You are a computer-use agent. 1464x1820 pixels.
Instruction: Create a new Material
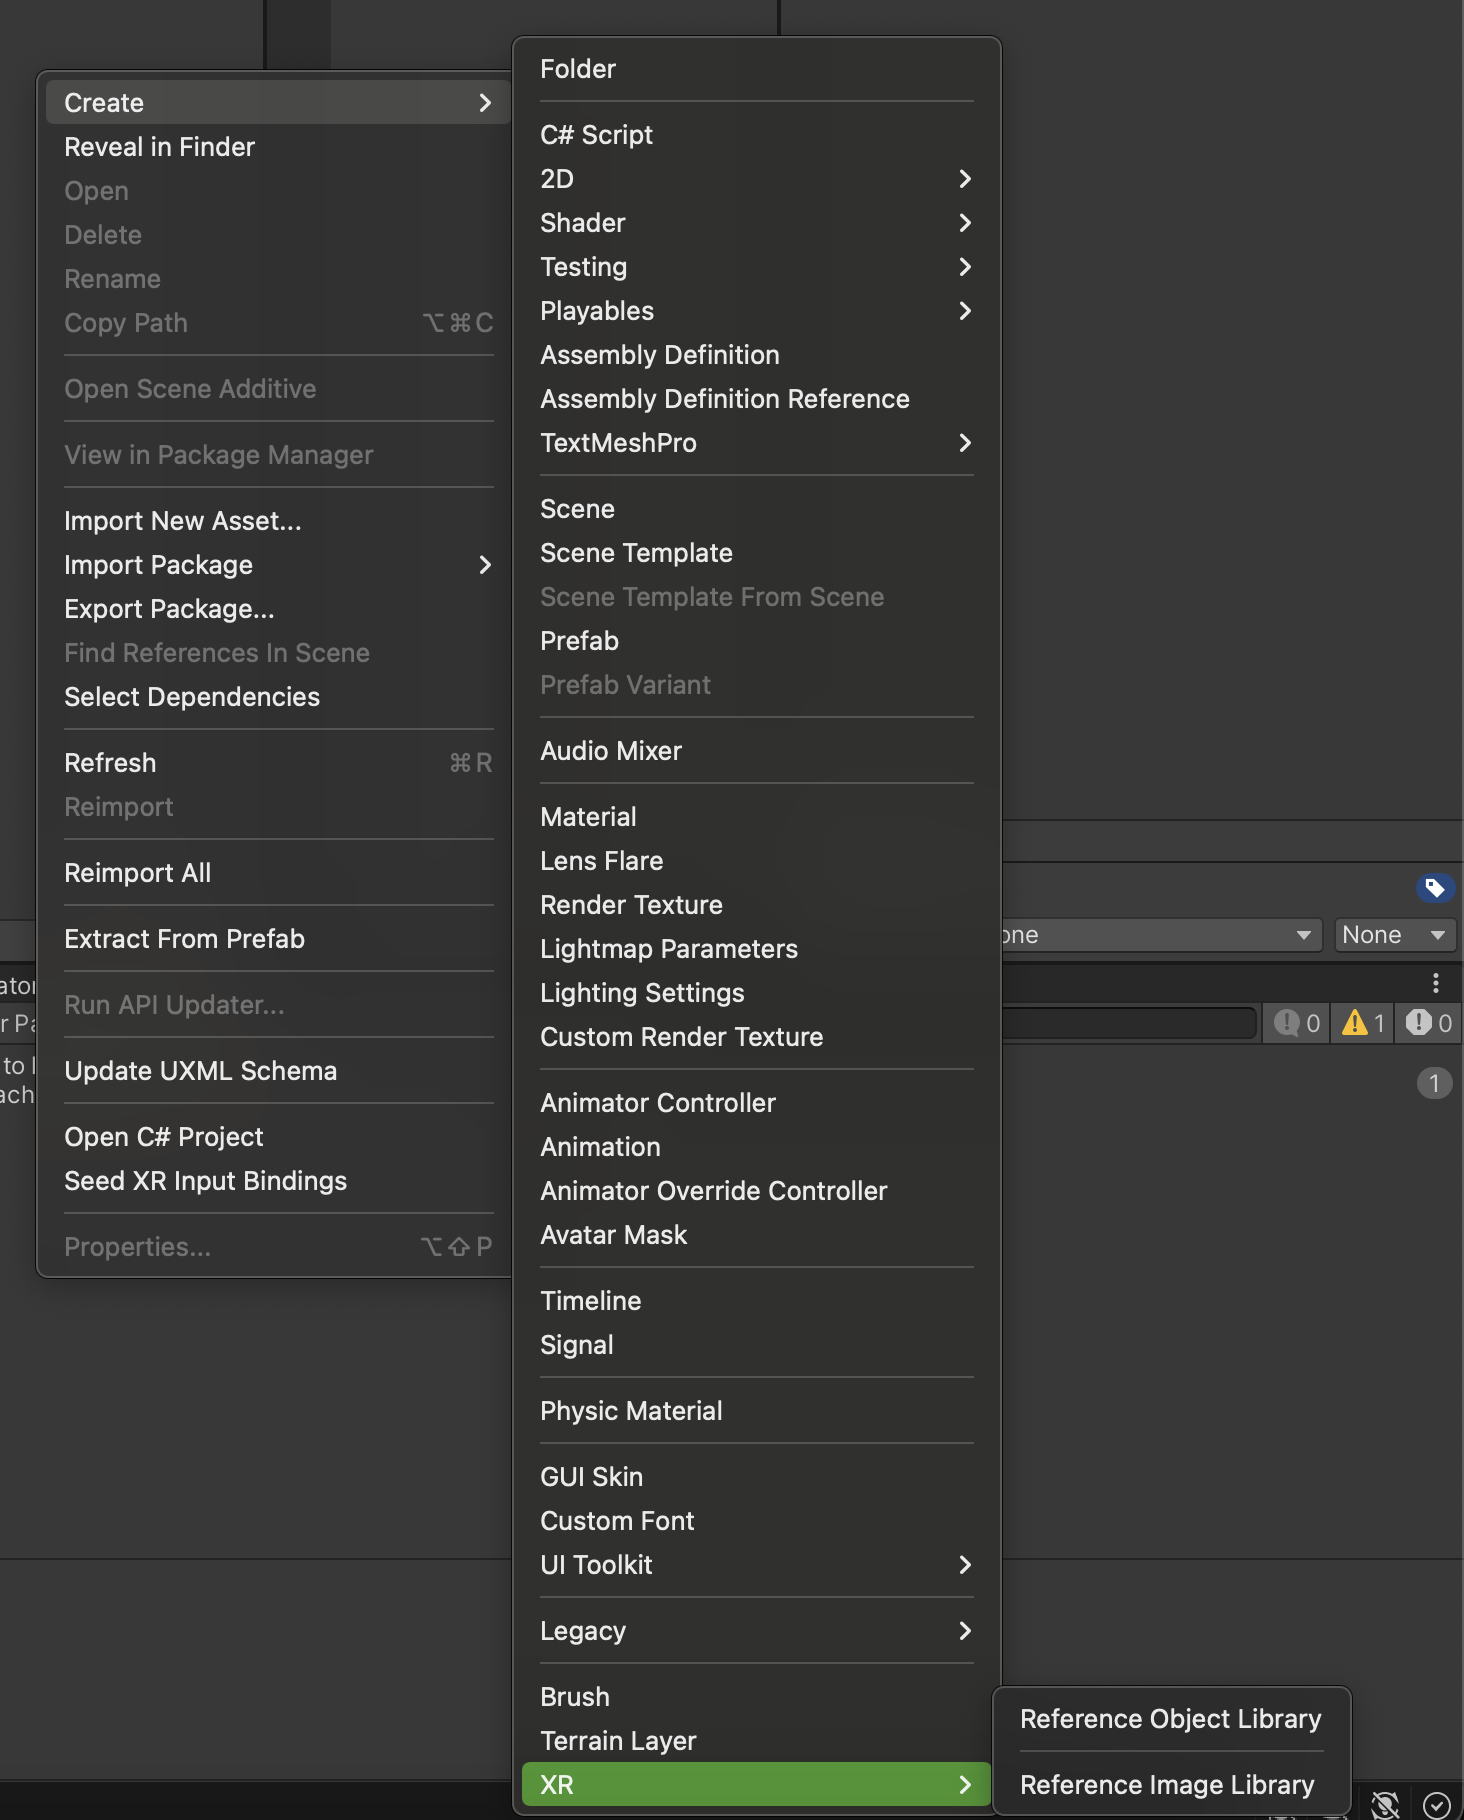pyautogui.click(x=756, y=817)
